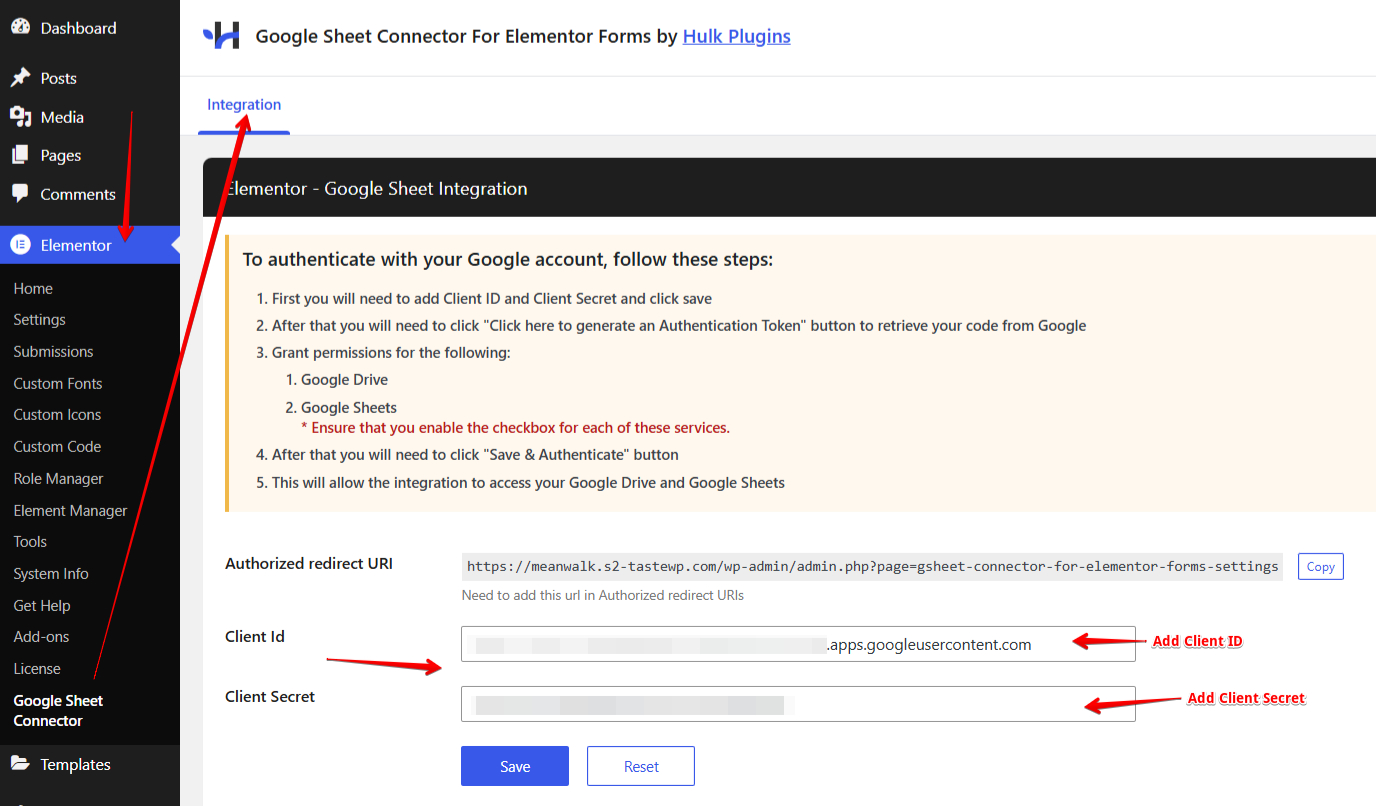This screenshot has width=1376, height=806.
Task: Click the Hulk Plugins logo in header
Action: click(x=221, y=35)
